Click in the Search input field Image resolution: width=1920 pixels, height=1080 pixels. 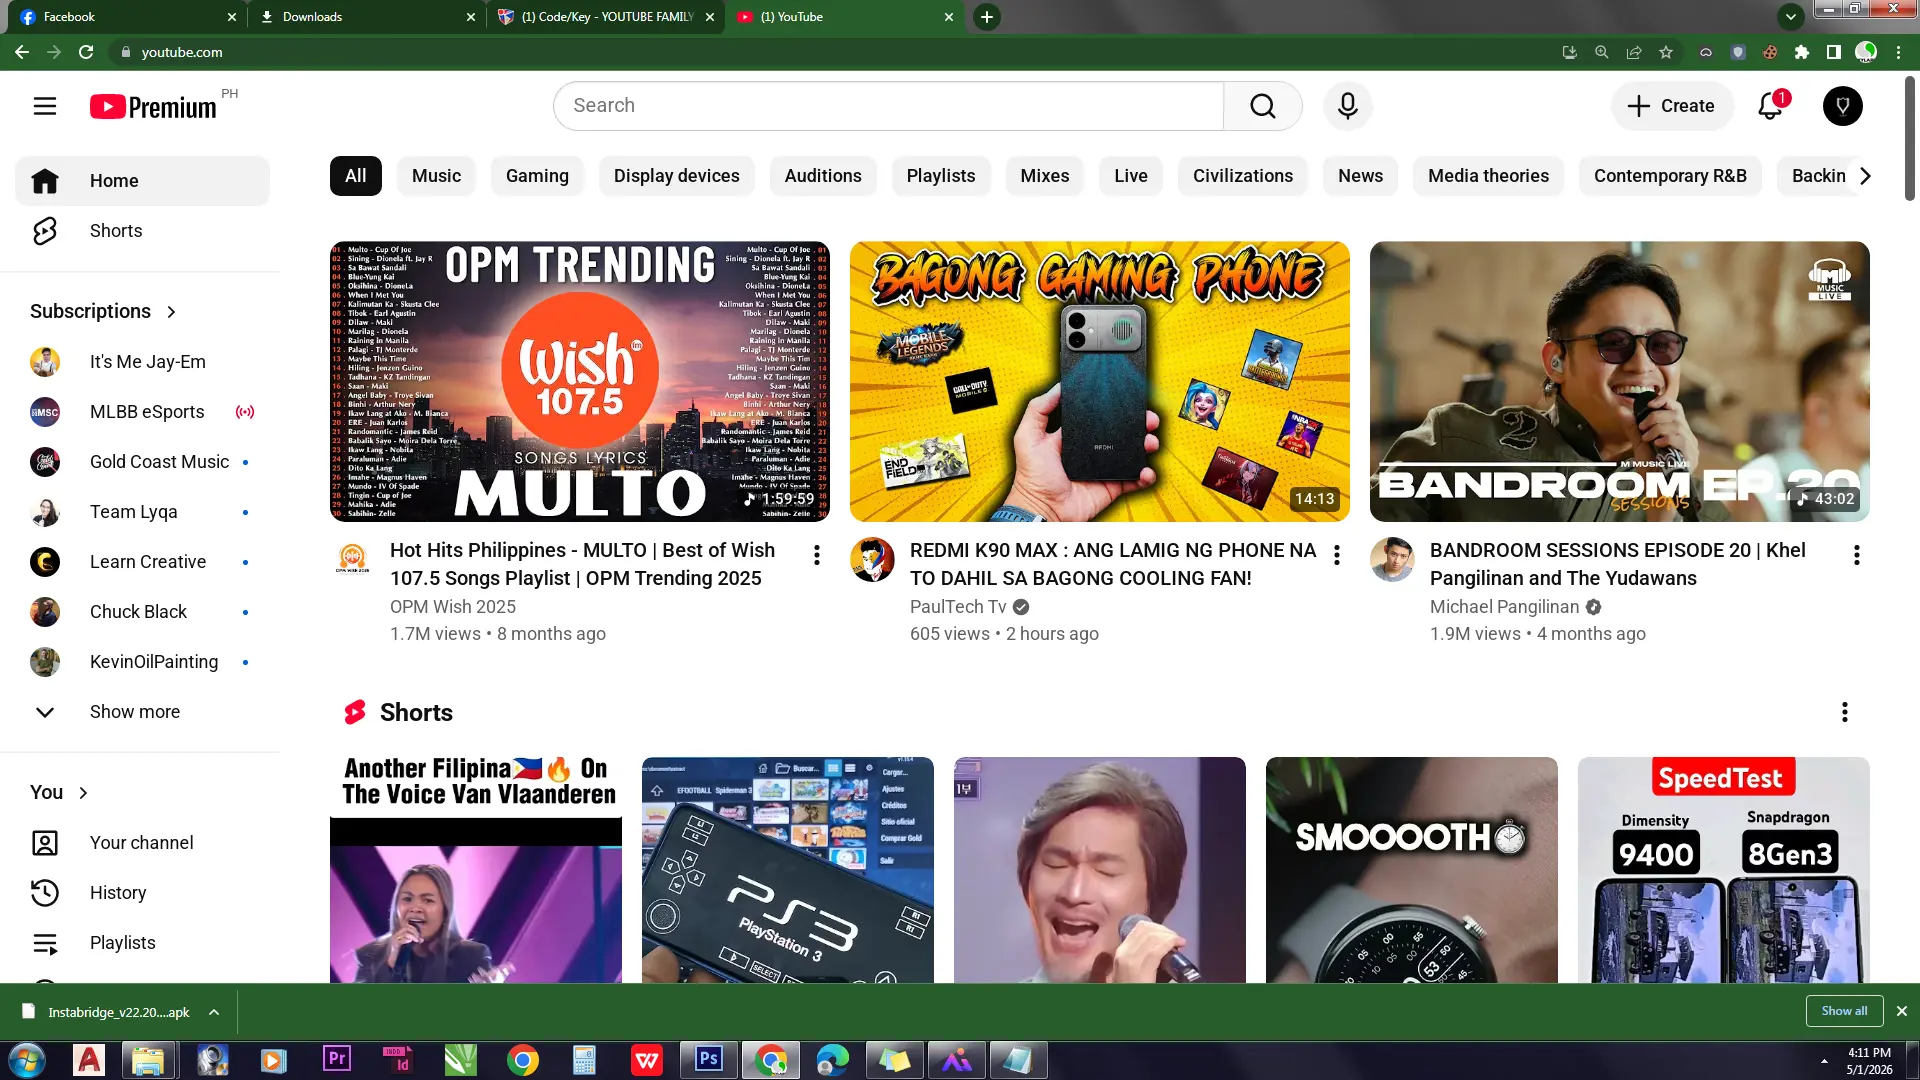coord(889,106)
